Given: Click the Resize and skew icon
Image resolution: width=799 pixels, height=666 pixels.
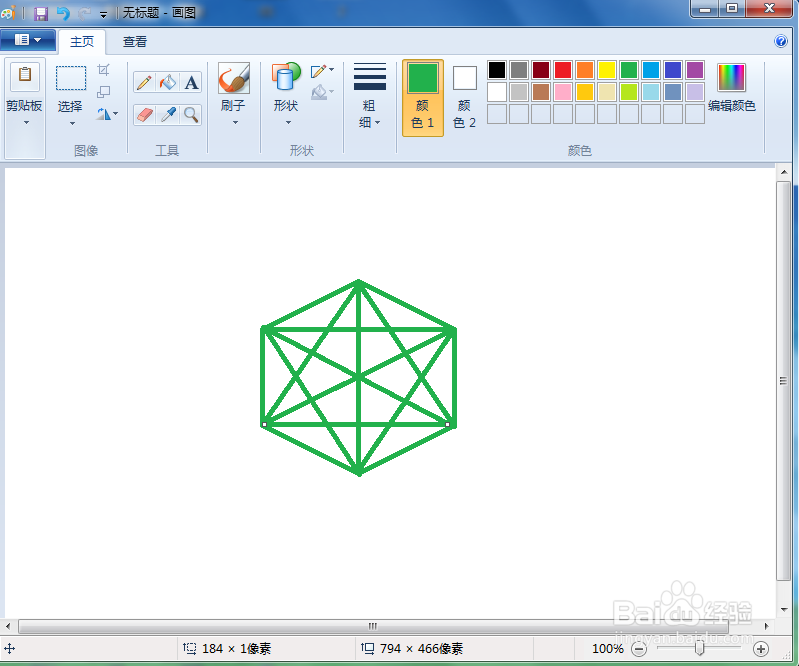Looking at the screenshot, I should click(x=104, y=92).
